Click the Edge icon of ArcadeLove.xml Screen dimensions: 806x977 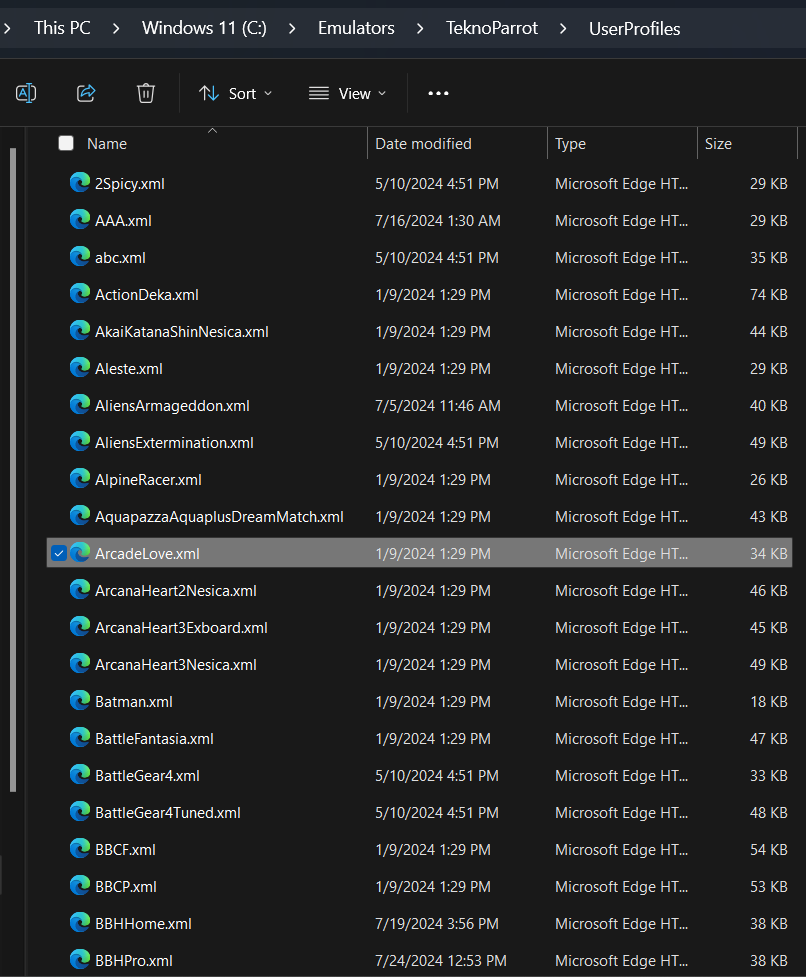pyautogui.click(x=80, y=552)
